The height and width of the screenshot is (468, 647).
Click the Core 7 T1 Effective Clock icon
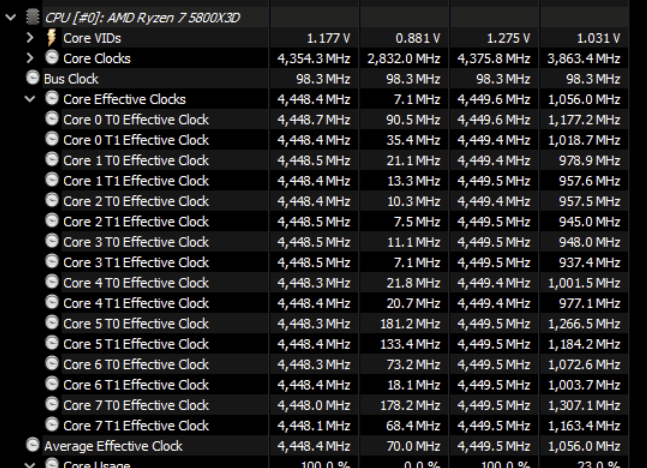(52, 425)
